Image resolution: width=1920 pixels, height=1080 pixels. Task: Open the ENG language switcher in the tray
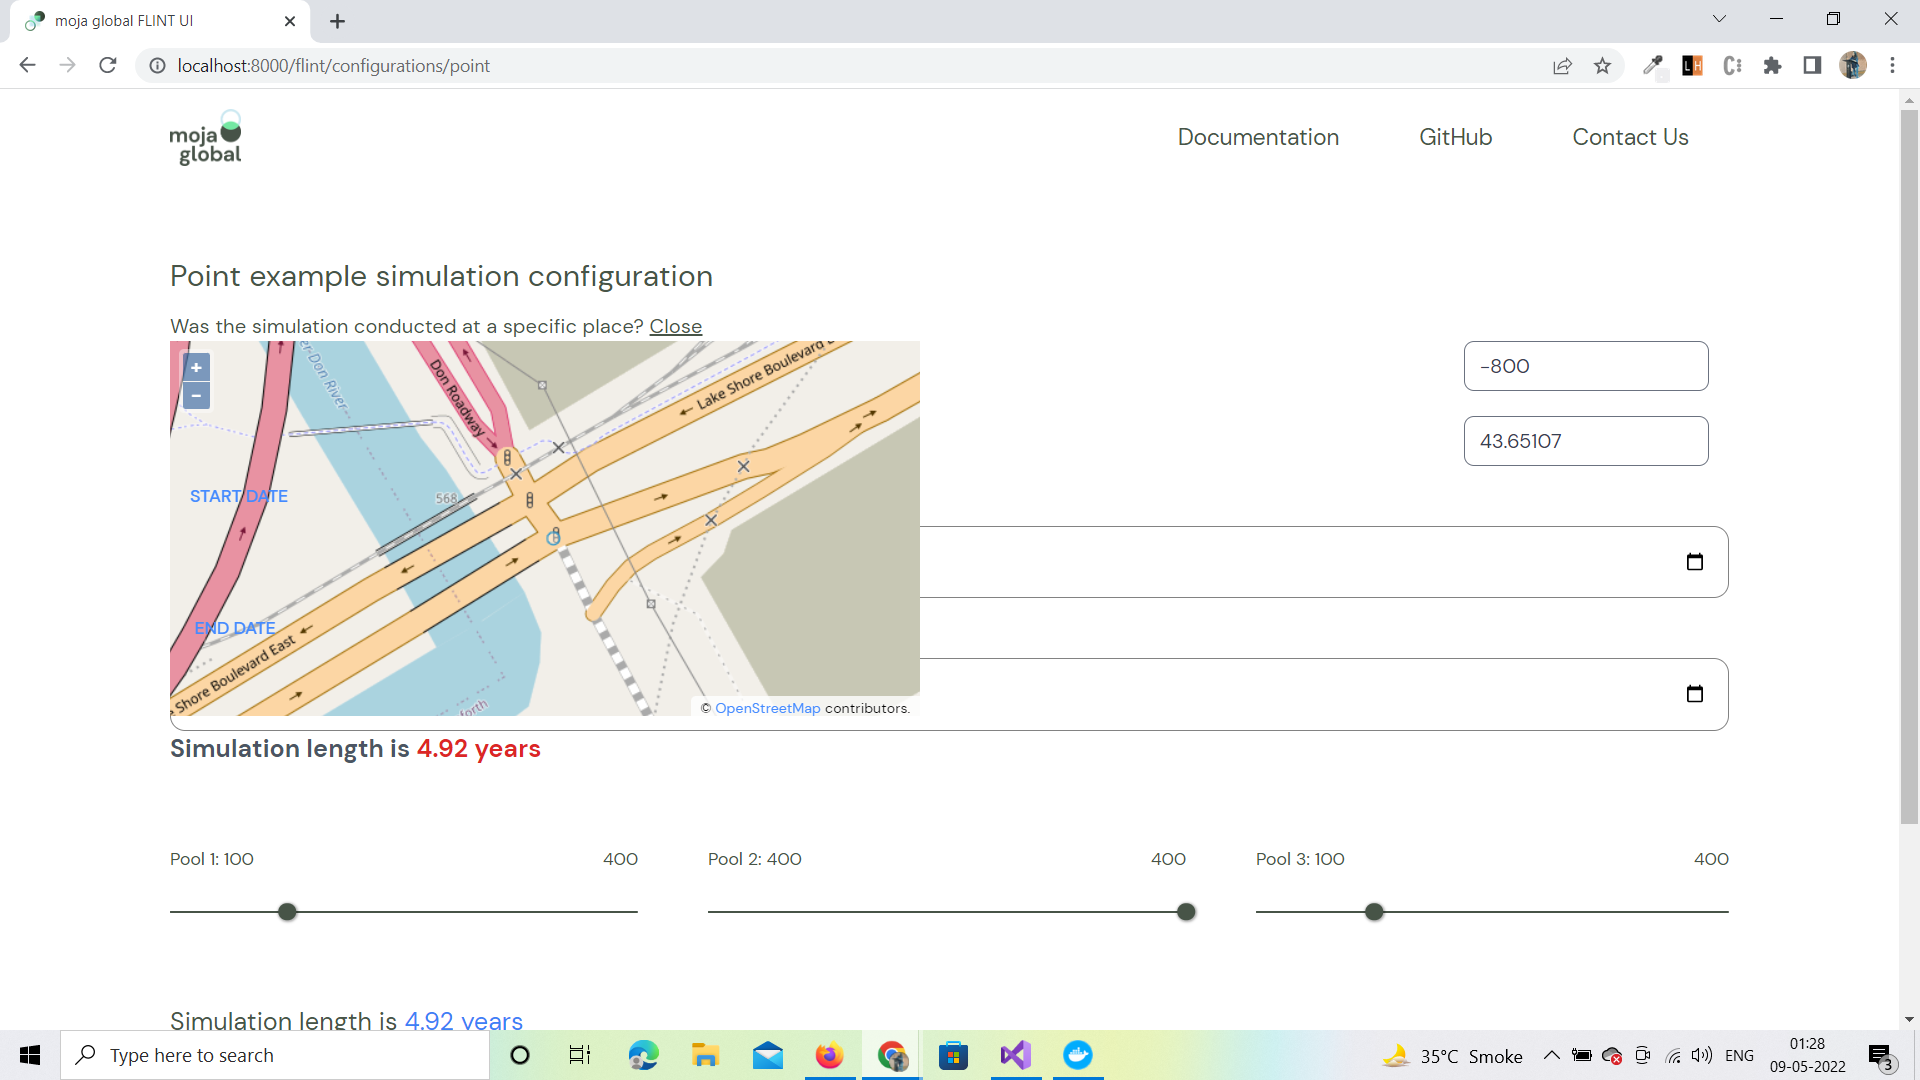click(1740, 1055)
